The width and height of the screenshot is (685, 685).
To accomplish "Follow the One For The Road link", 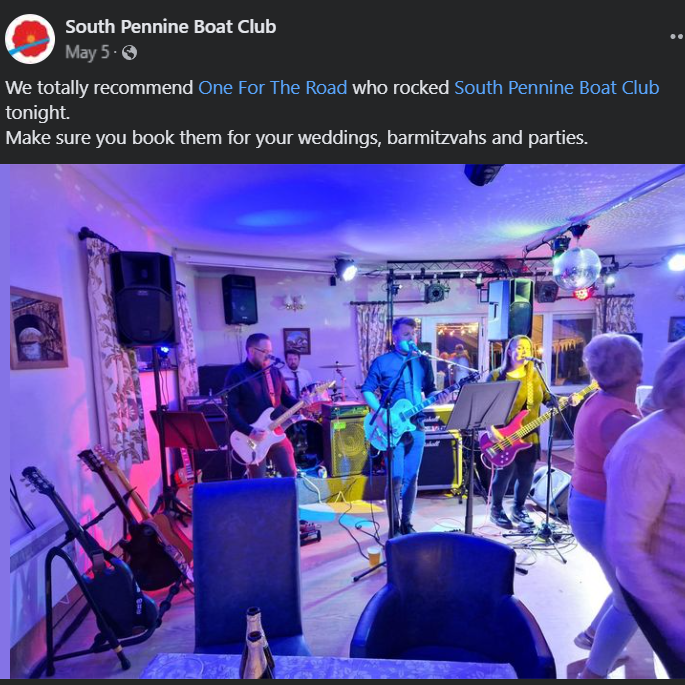I will click(x=273, y=88).
